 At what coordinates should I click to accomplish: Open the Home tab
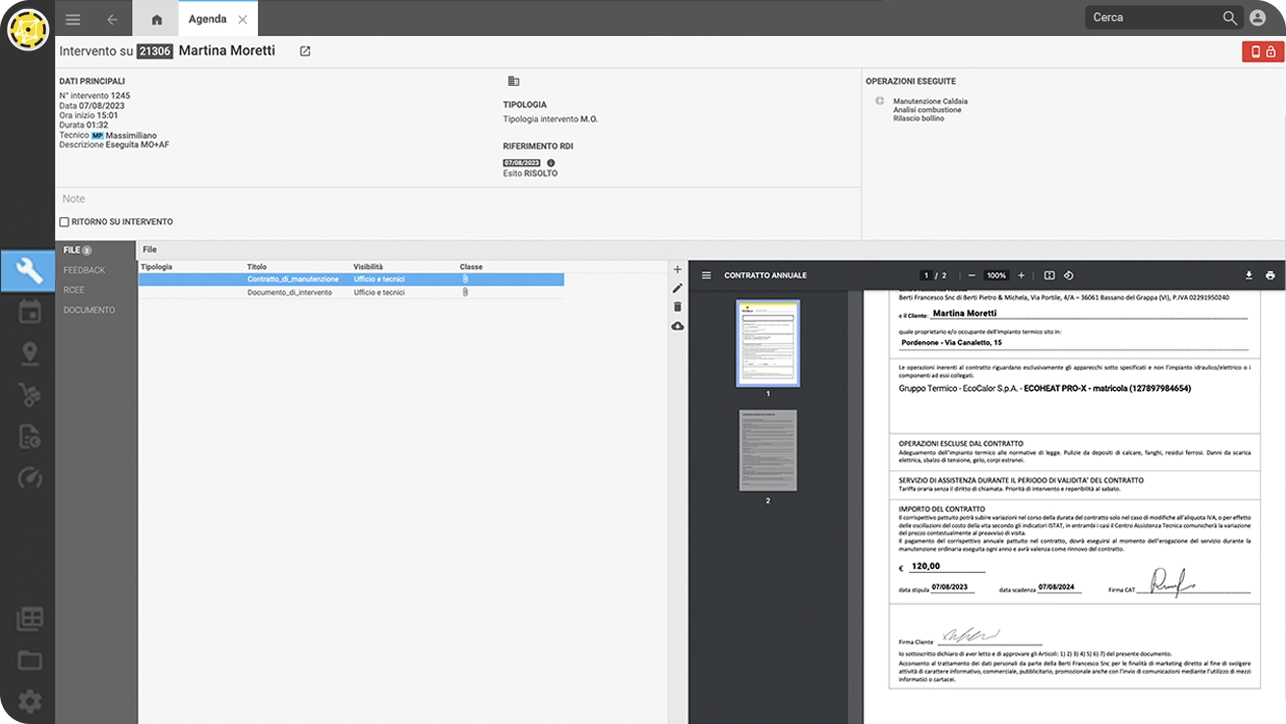156,19
